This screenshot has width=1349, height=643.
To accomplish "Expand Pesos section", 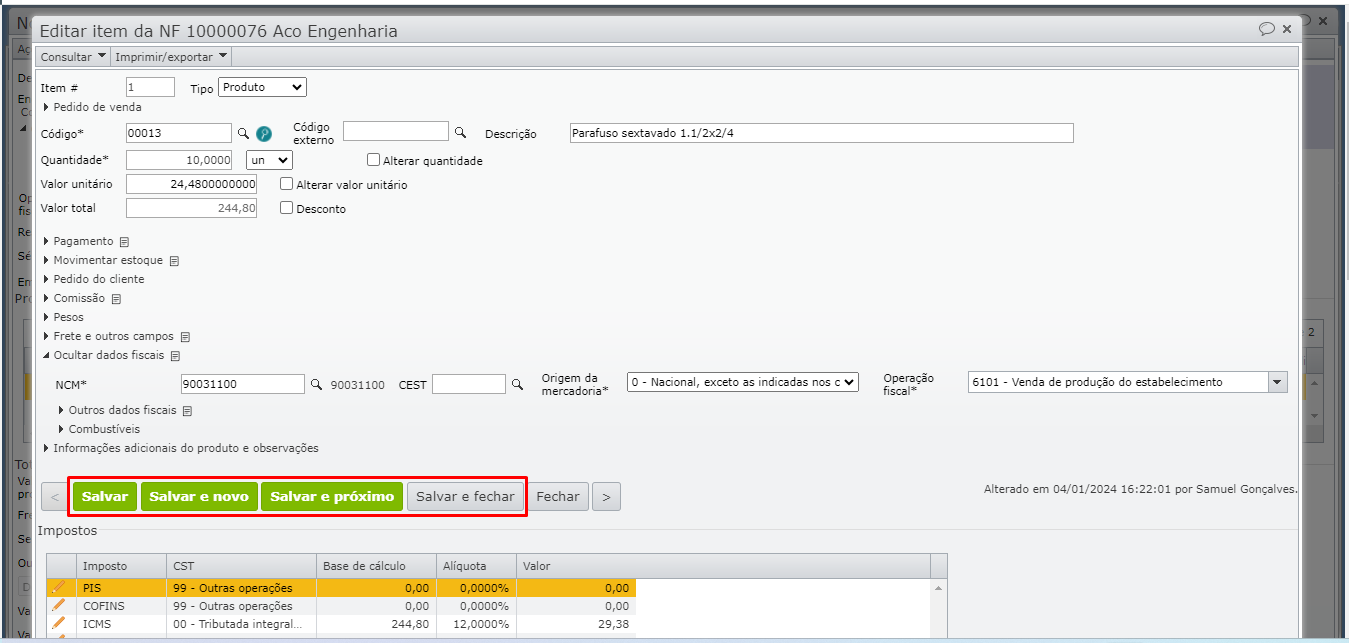I will [63, 318].
